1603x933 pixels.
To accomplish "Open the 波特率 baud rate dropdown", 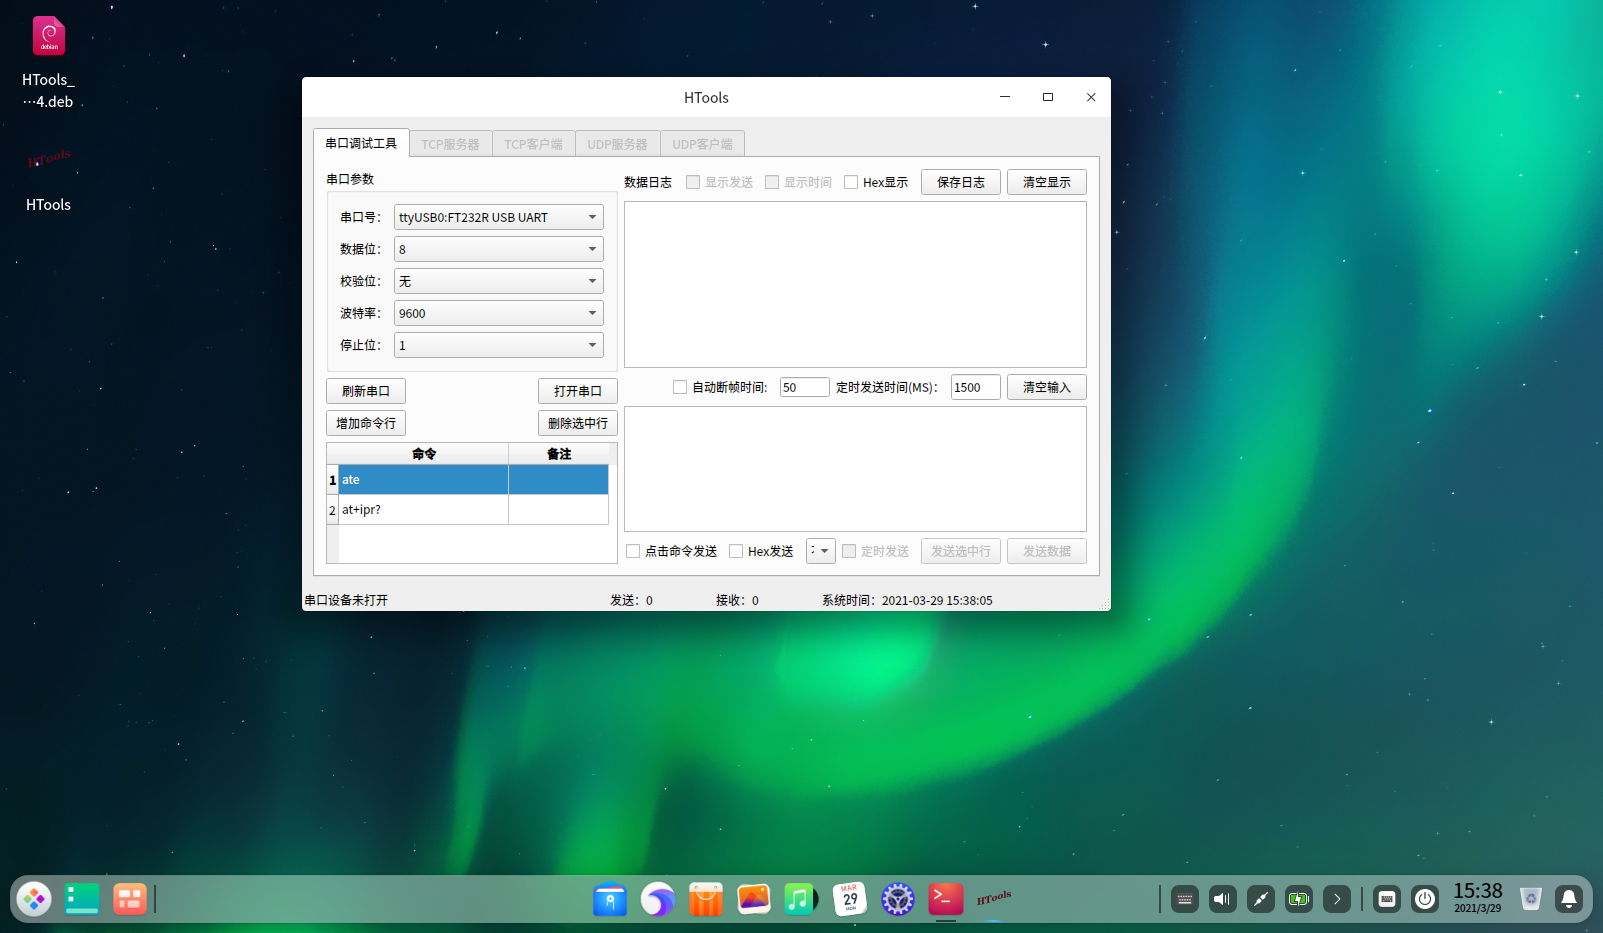I will 498,313.
